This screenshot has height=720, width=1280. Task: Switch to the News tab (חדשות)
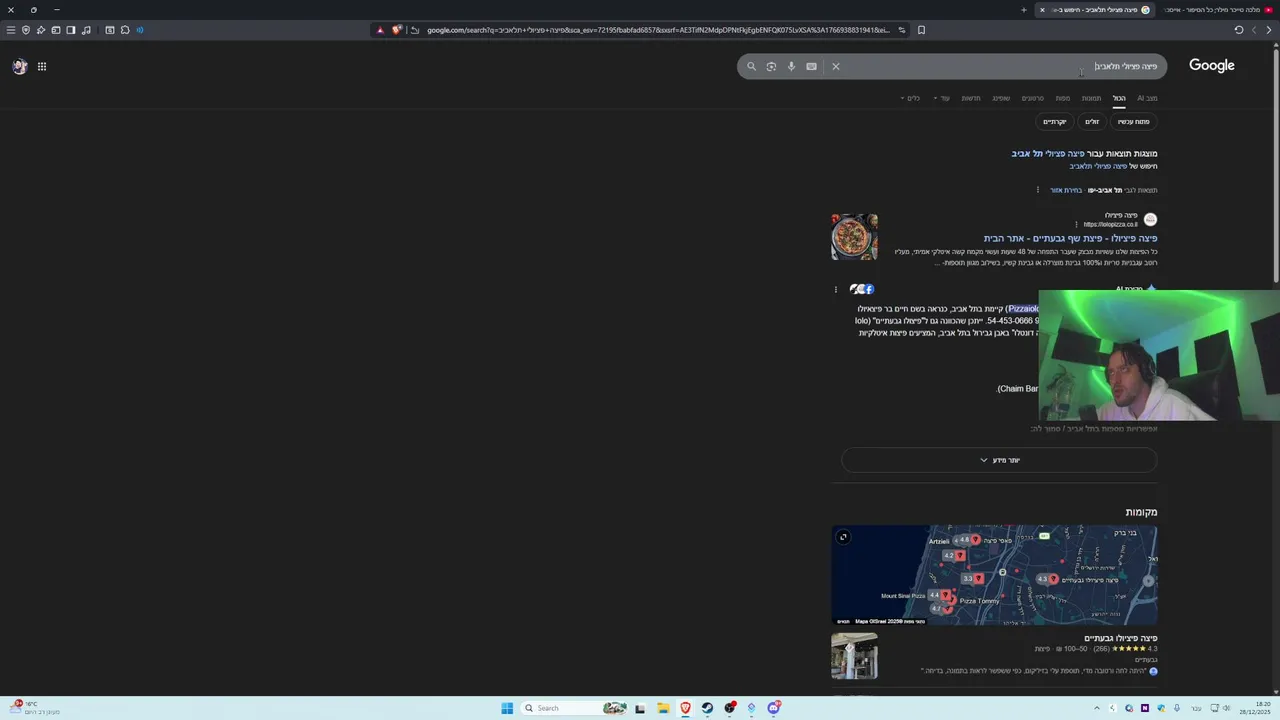click(971, 98)
